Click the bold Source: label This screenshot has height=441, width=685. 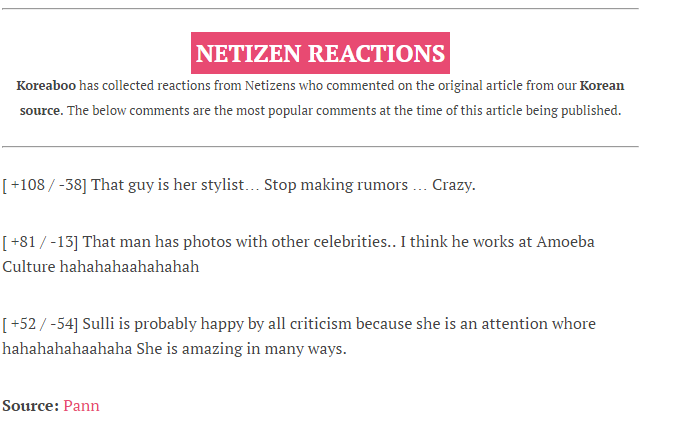[31, 406]
